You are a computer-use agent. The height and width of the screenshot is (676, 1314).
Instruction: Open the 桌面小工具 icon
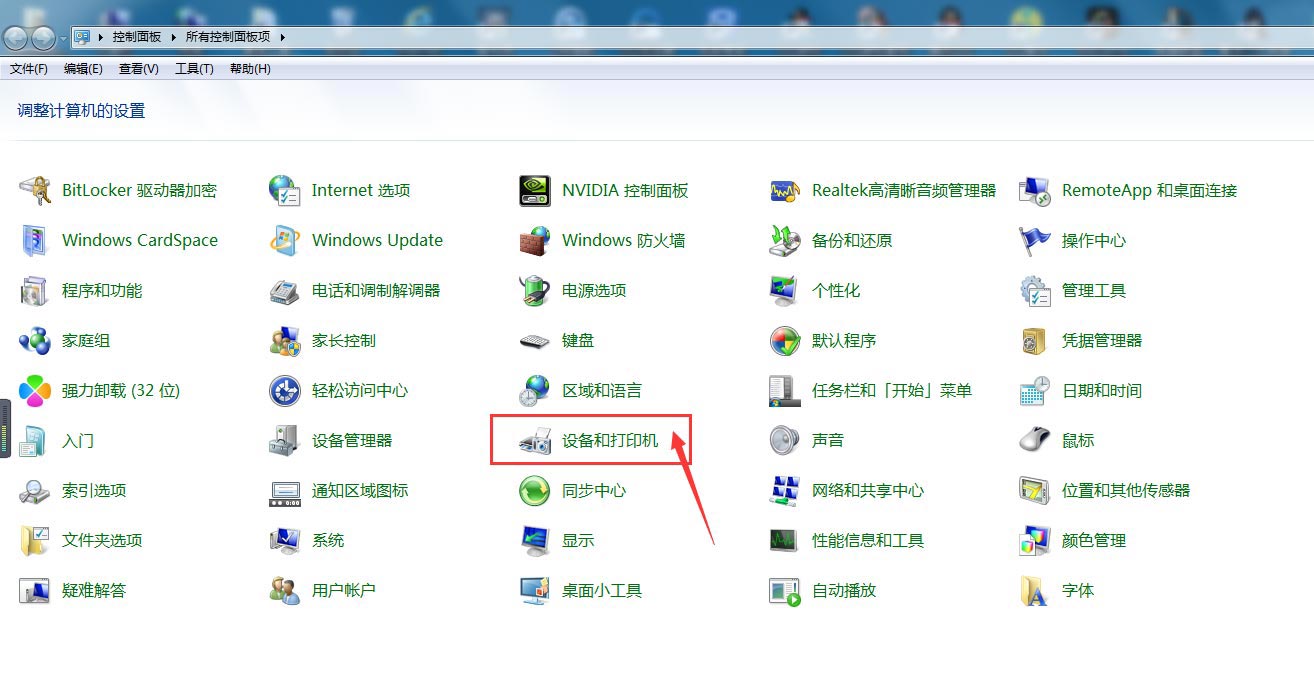tap(535, 590)
